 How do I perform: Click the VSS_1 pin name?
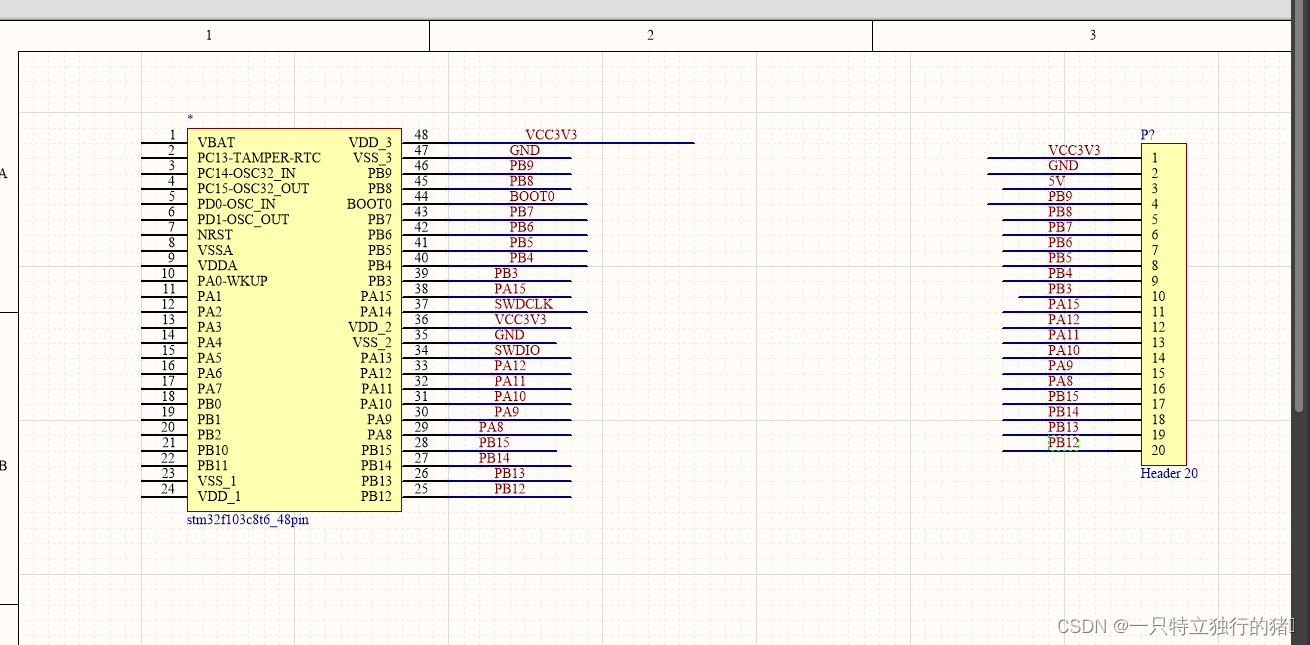[x=217, y=481]
